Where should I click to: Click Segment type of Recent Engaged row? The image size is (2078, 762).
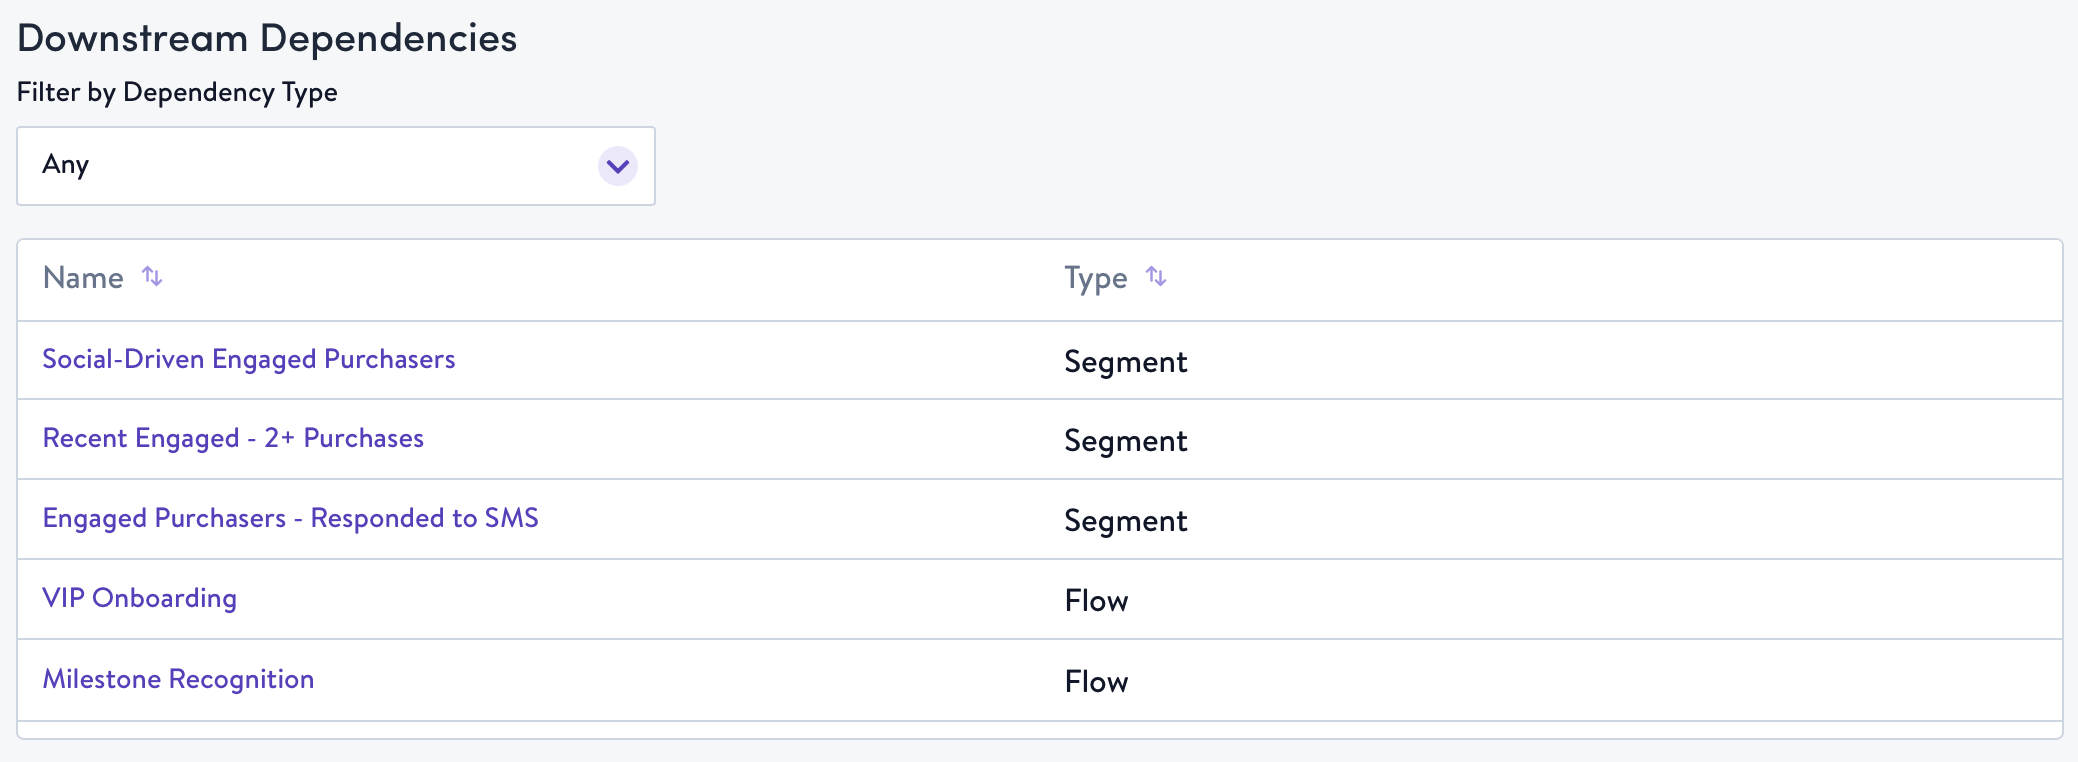click(x=1125, y=441)
